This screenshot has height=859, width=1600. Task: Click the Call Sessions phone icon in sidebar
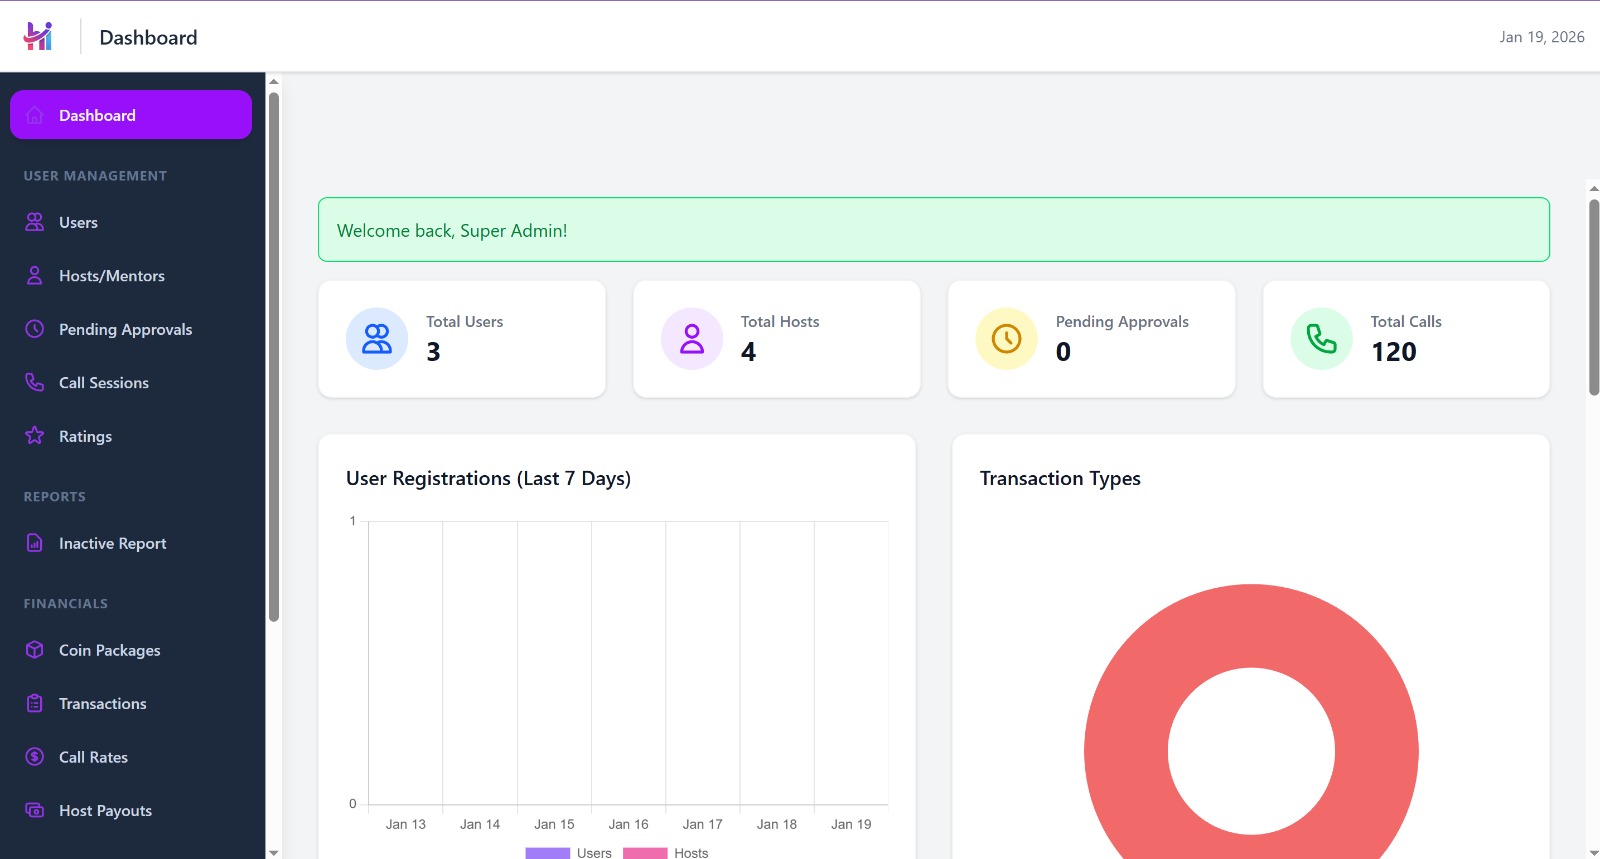point(35,382)
